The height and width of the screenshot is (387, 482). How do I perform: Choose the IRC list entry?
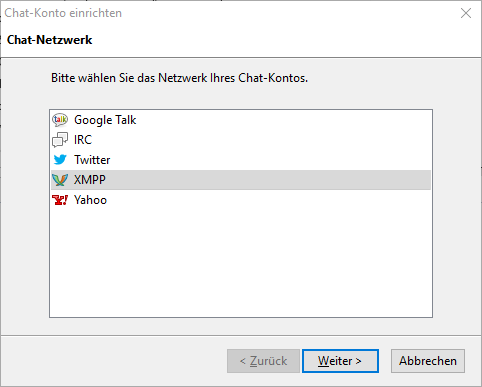coord(241,140)
